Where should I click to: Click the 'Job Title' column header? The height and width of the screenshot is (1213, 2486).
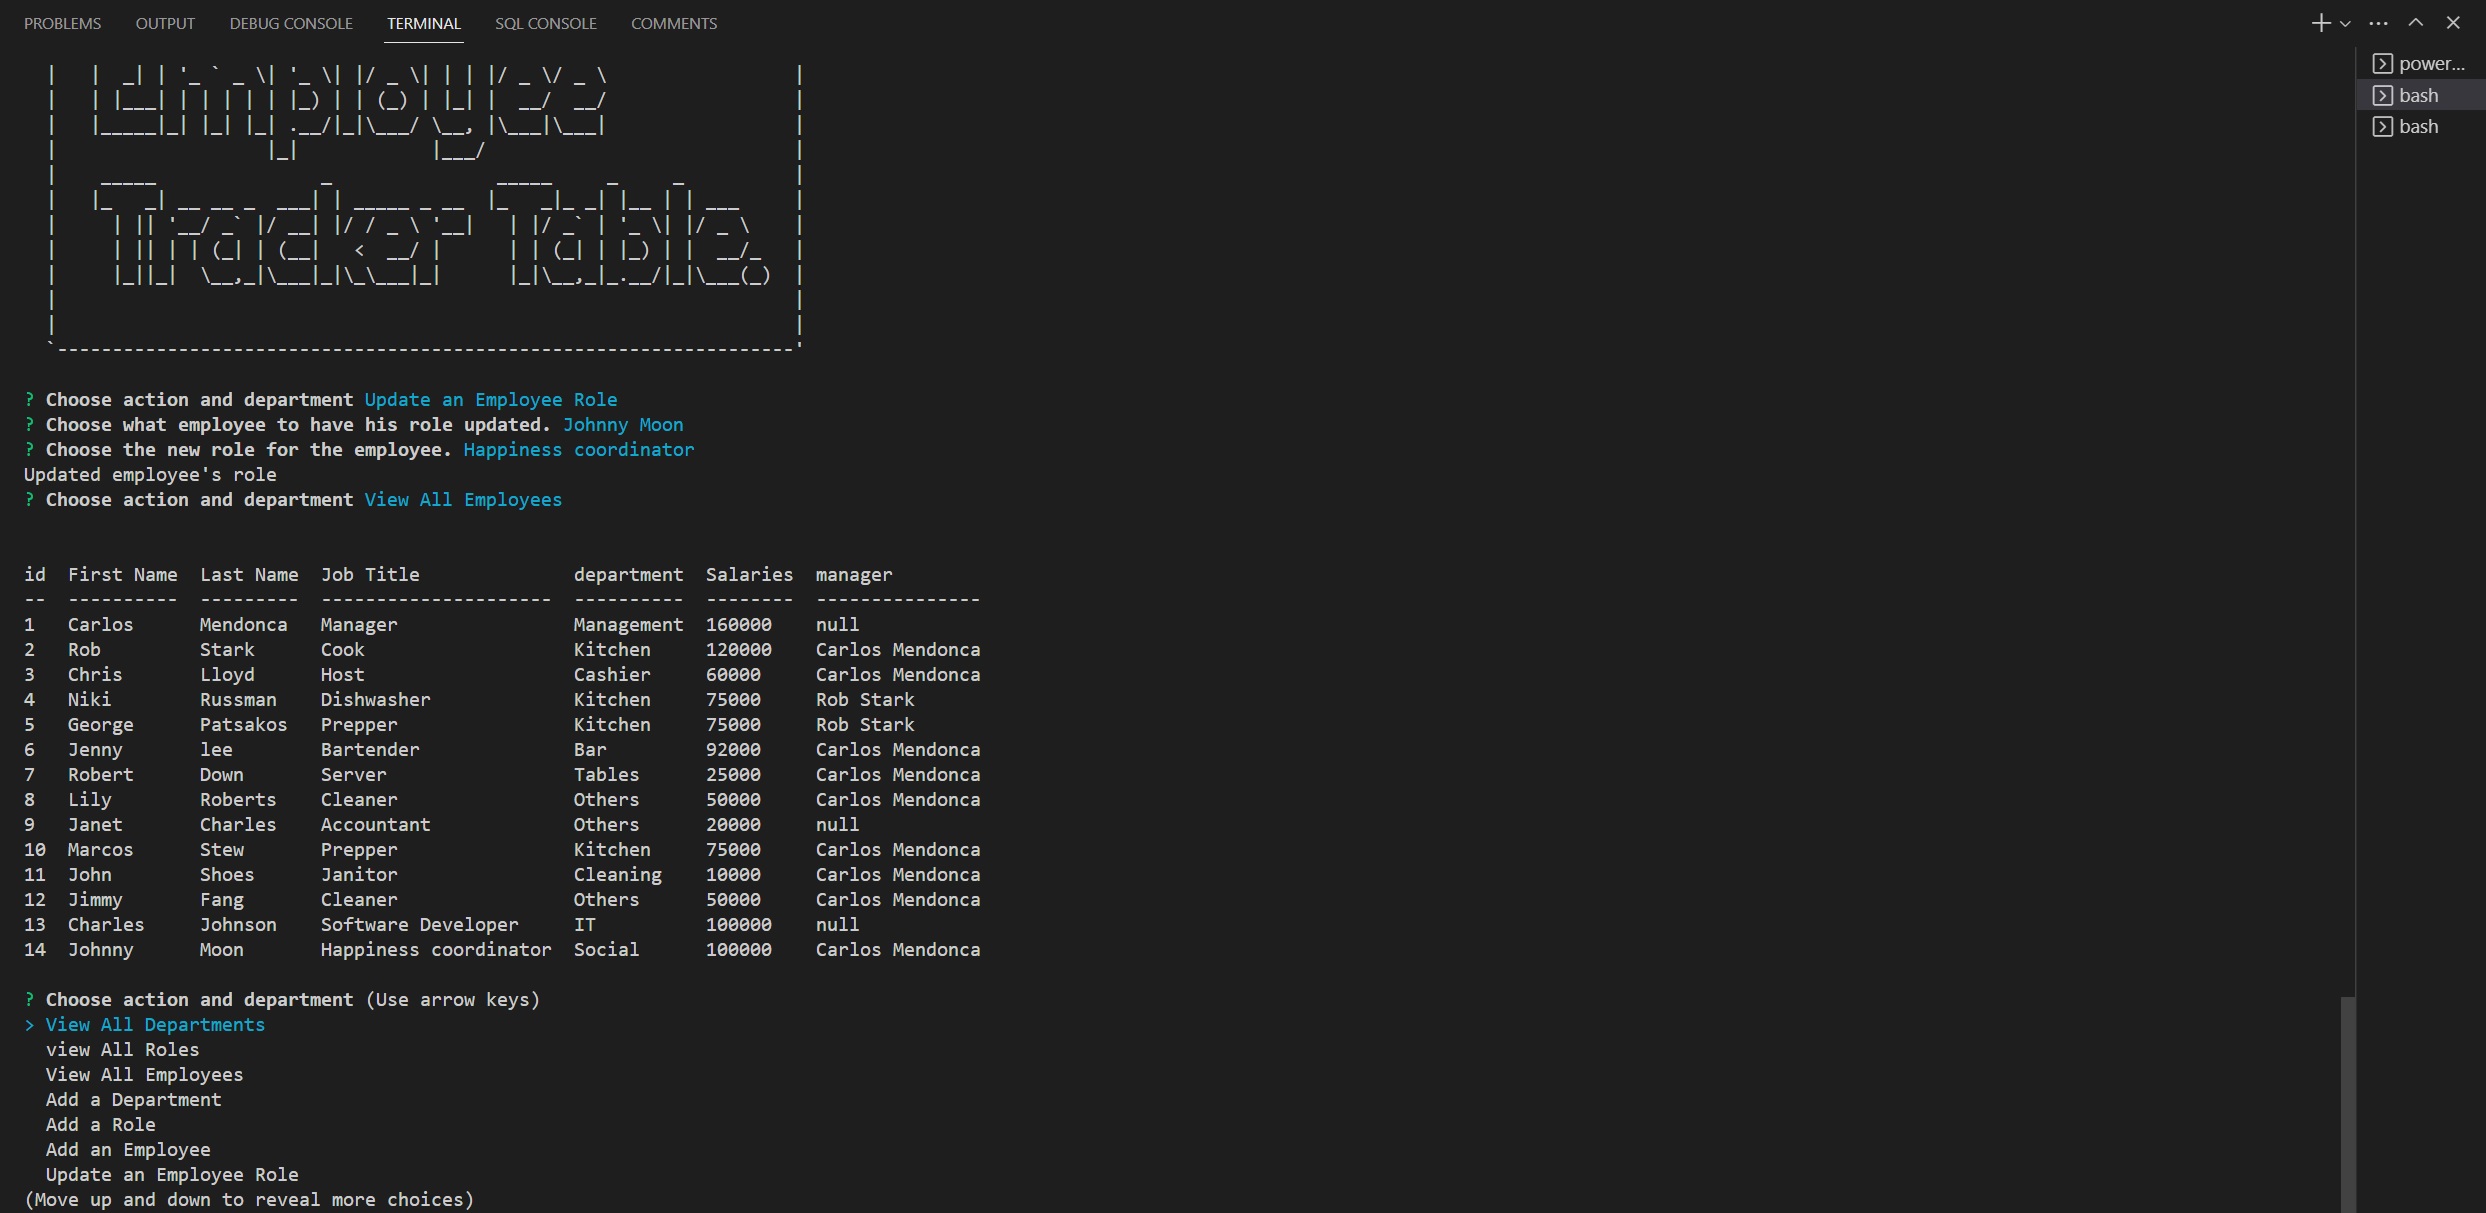(x=370, y=575)
